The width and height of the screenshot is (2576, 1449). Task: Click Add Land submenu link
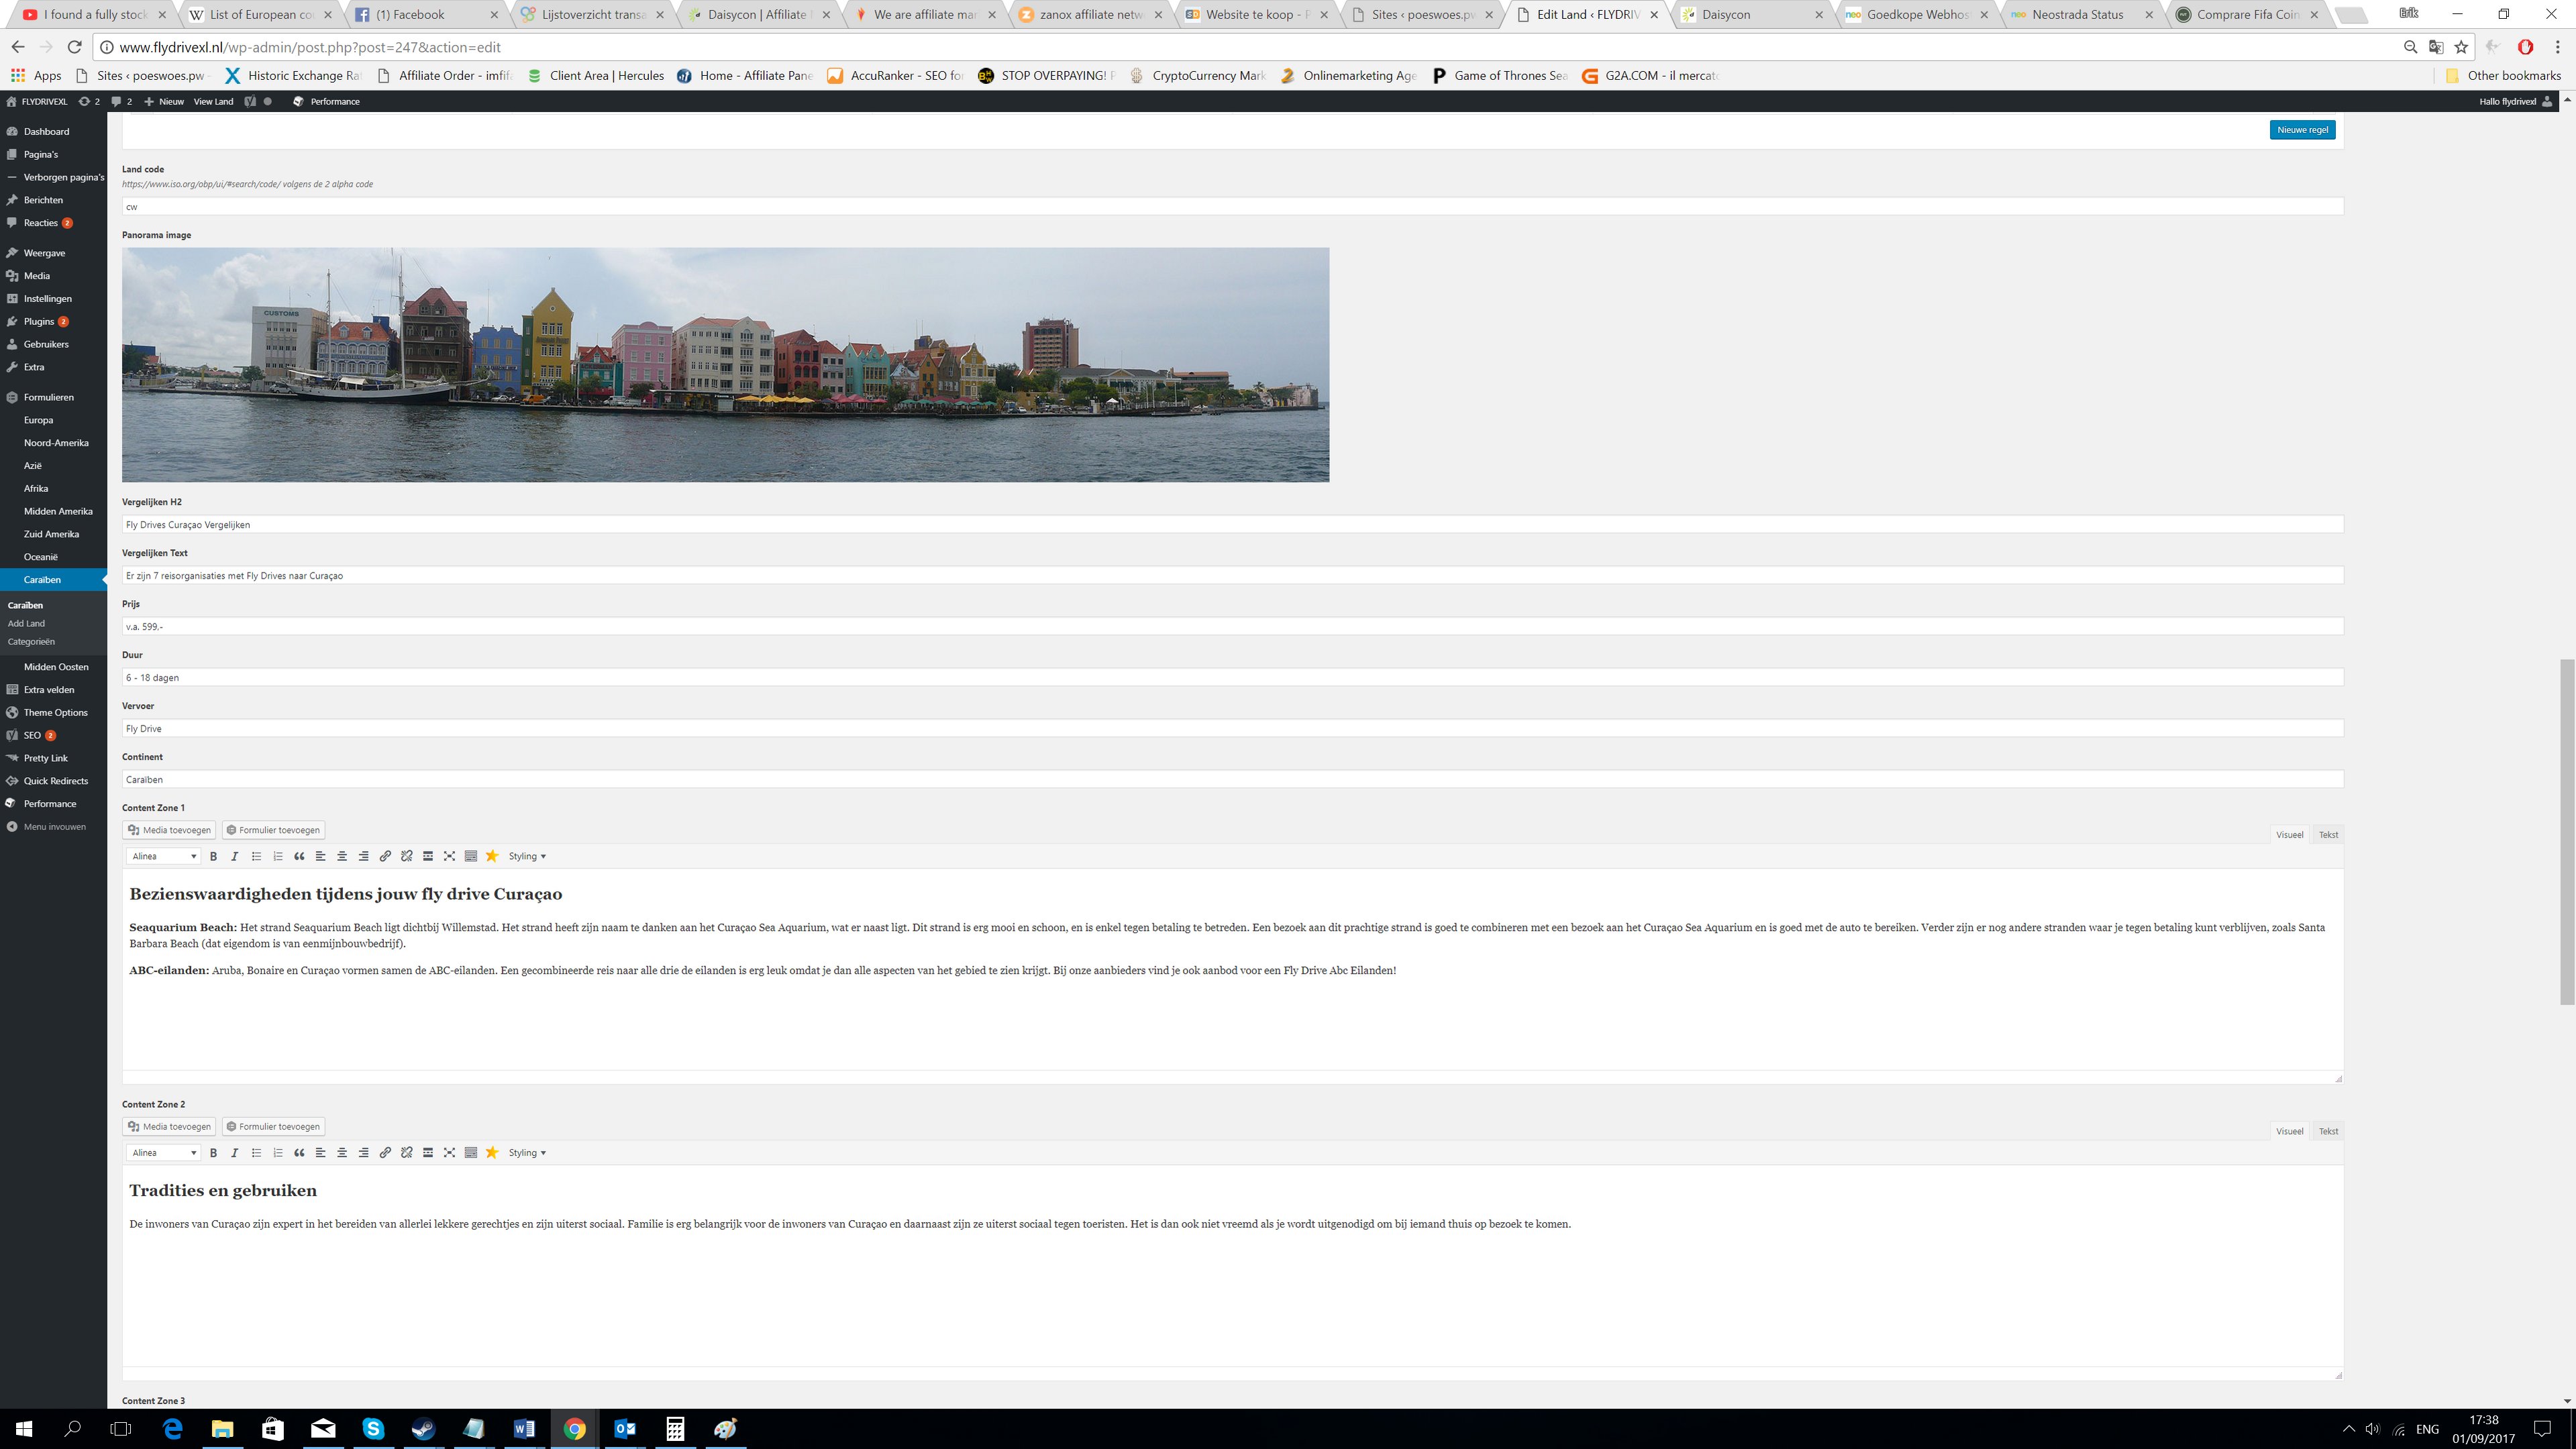point(26,623)
